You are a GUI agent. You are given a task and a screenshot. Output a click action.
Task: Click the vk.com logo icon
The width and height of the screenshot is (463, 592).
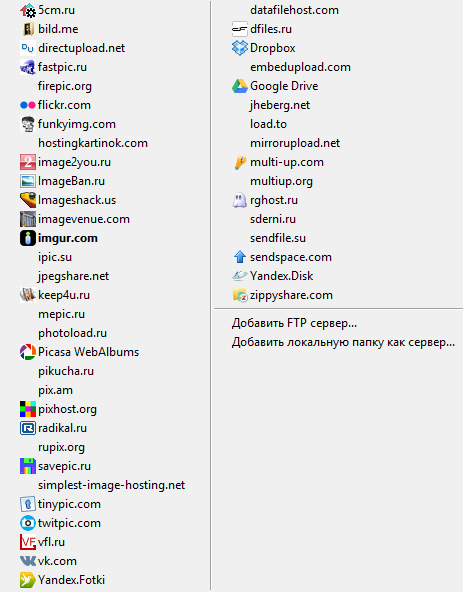point(28,561)
